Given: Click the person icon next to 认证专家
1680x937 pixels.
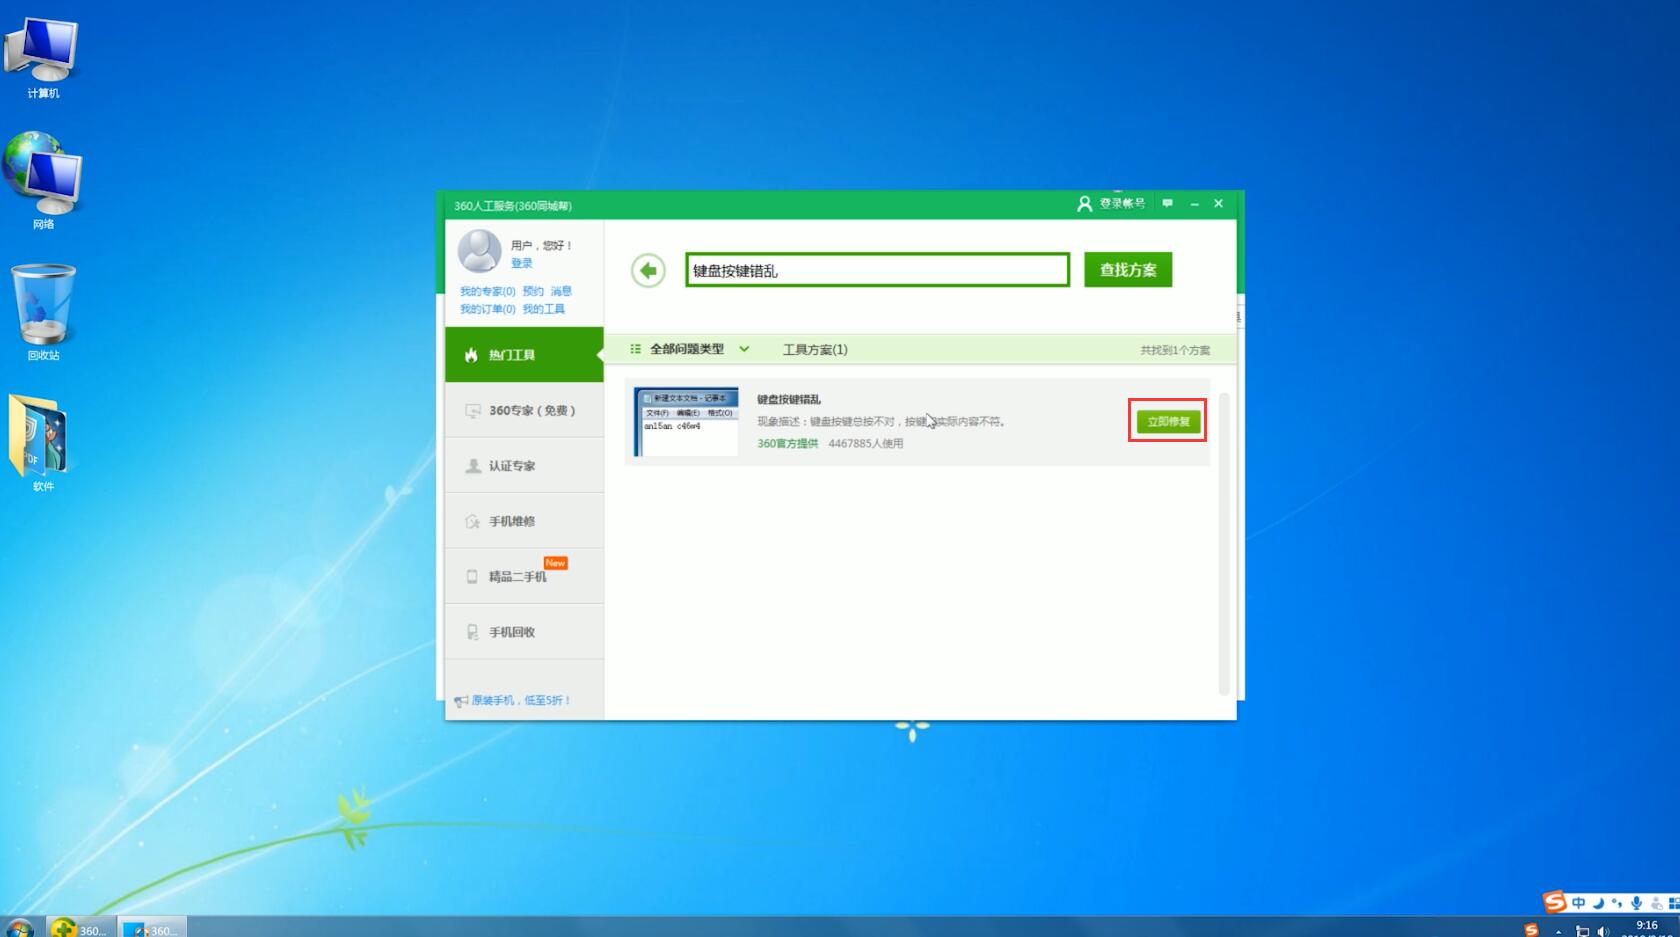Looking at the screenshot, I should tap(473, 466).
